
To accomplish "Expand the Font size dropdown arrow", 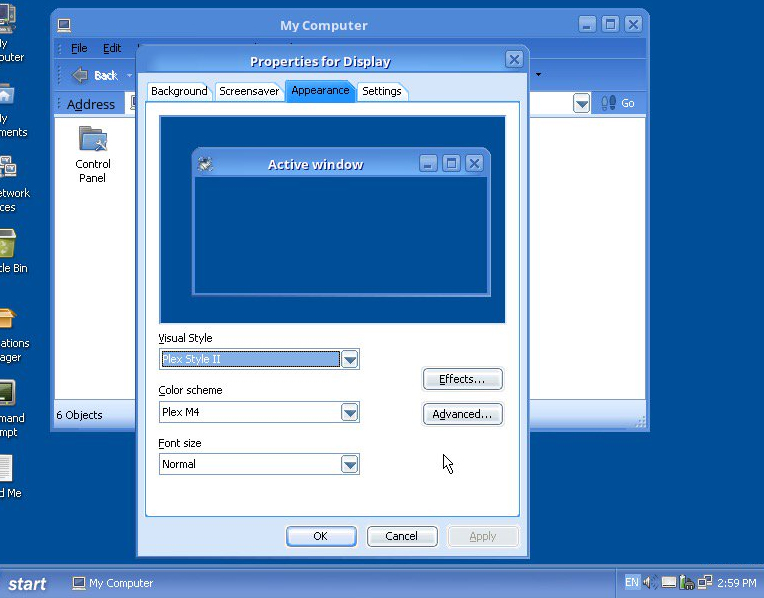I will [350, 464].
